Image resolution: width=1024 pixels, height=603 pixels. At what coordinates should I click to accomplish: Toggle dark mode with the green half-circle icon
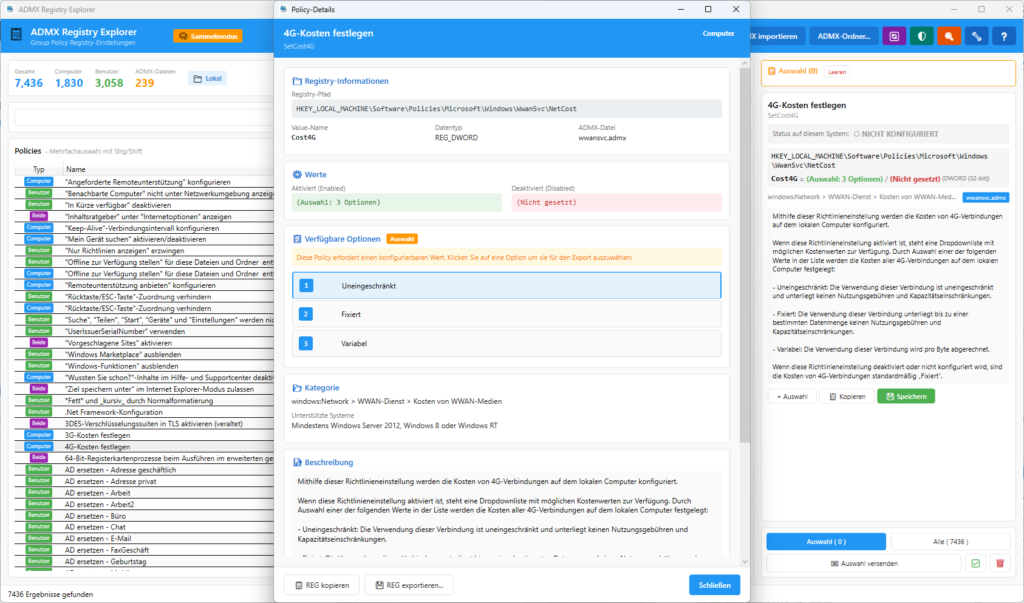921,36
